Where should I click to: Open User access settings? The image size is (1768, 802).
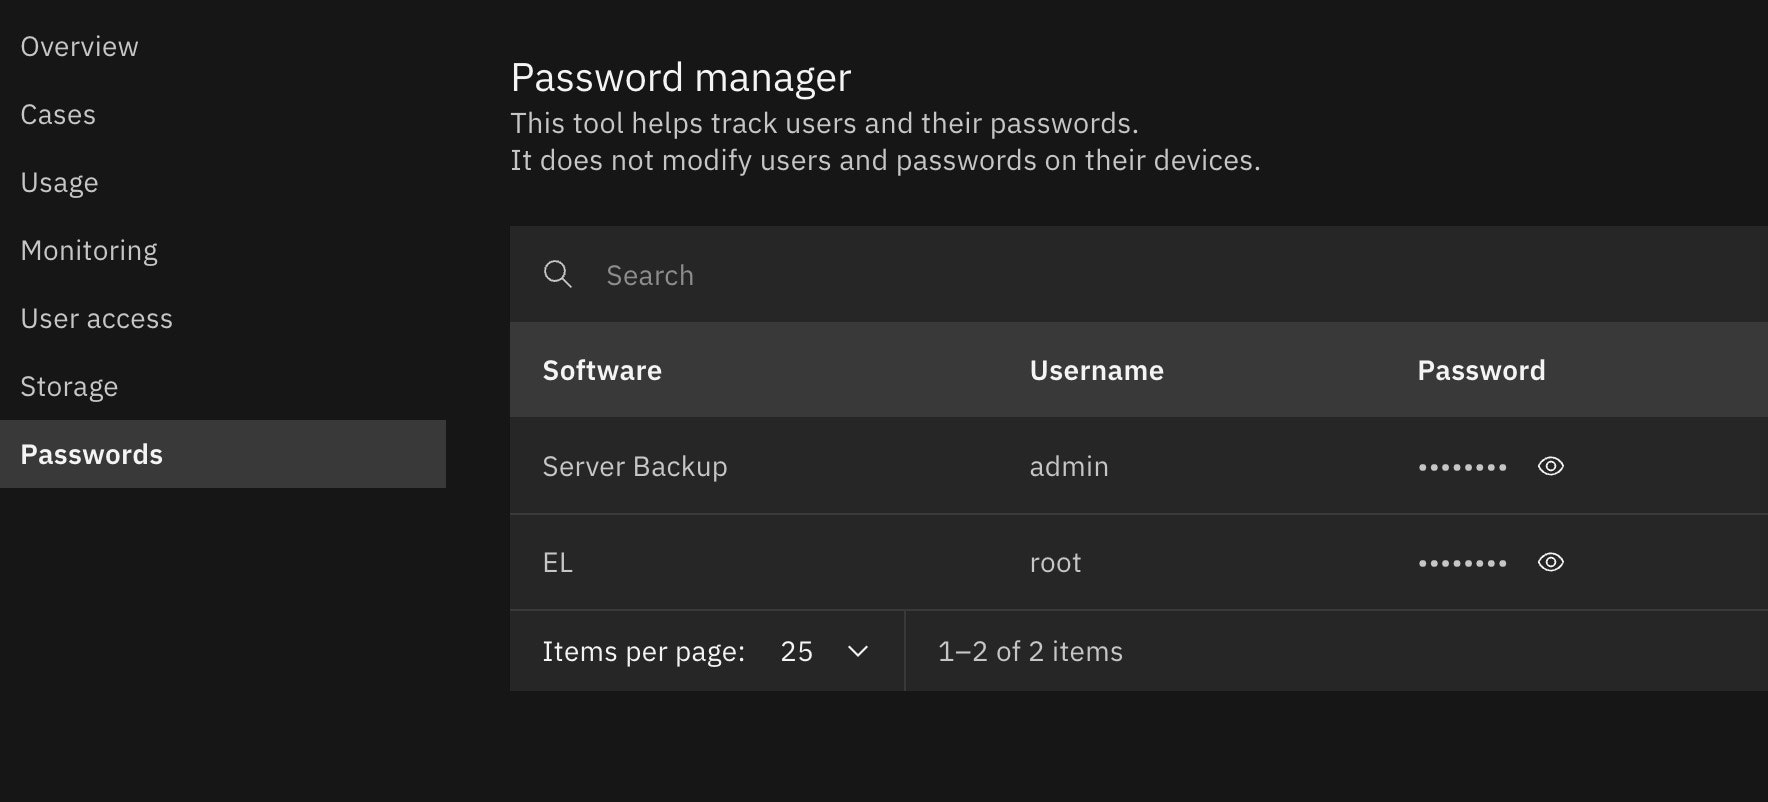[x=96, y=319]
